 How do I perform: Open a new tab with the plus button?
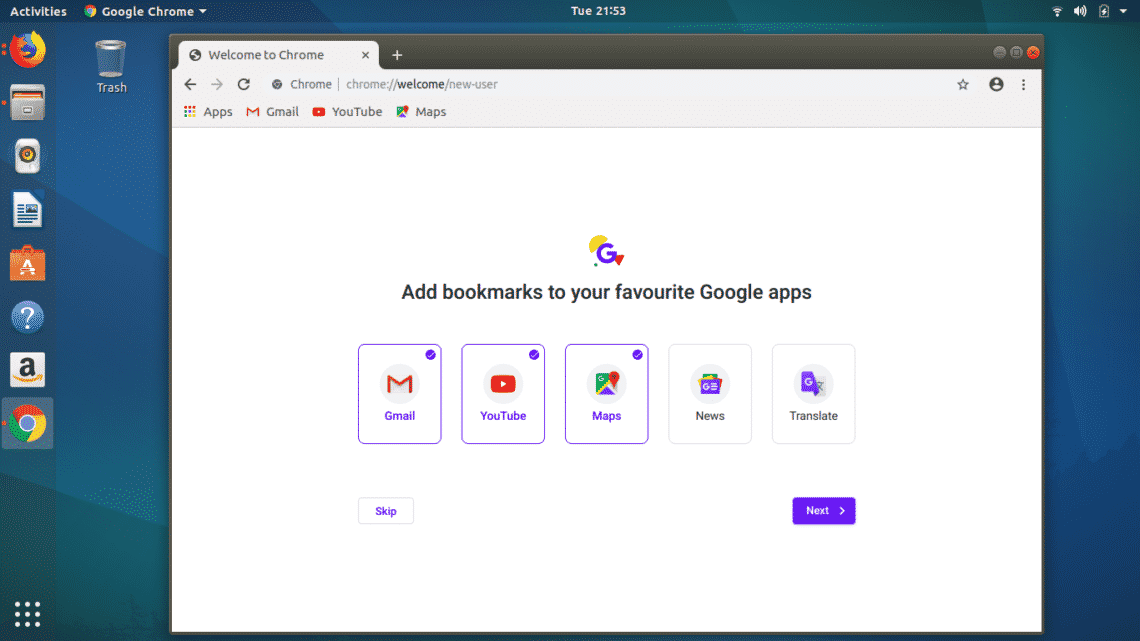click(397, 55)
